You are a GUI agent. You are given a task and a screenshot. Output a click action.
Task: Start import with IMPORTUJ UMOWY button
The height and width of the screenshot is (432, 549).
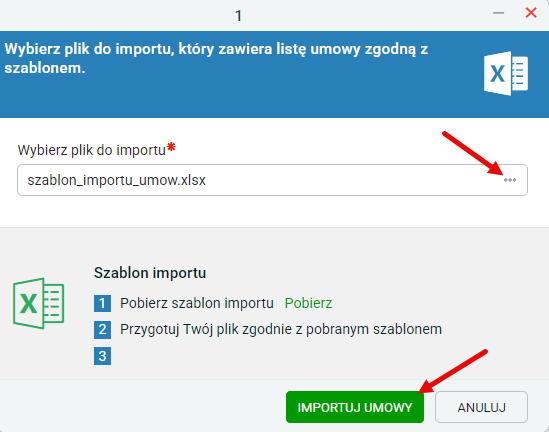[355, 407]
